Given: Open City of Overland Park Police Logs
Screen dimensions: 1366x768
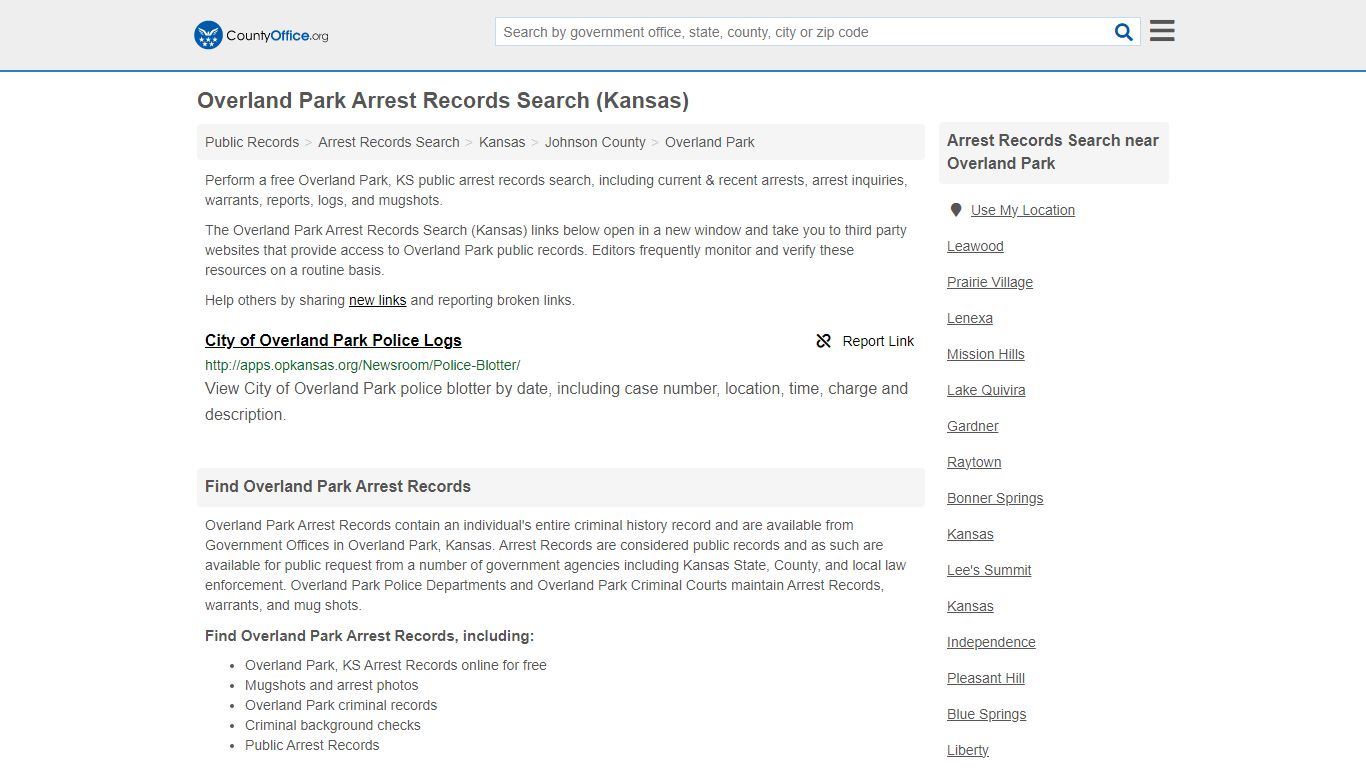Looking at the screenshot, I should [333, 340].
